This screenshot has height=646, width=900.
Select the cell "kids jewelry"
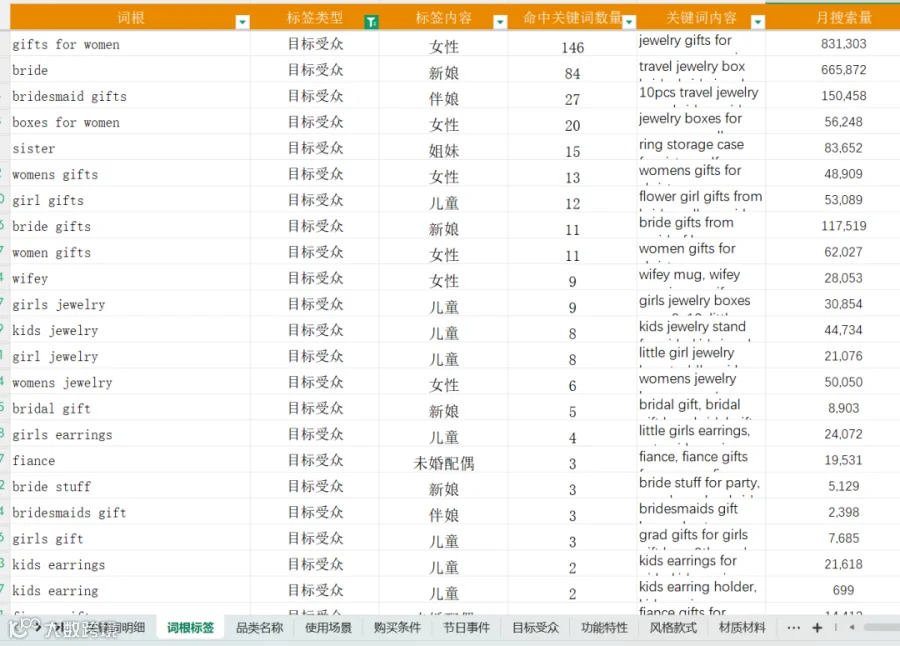[x=130, y=330]
